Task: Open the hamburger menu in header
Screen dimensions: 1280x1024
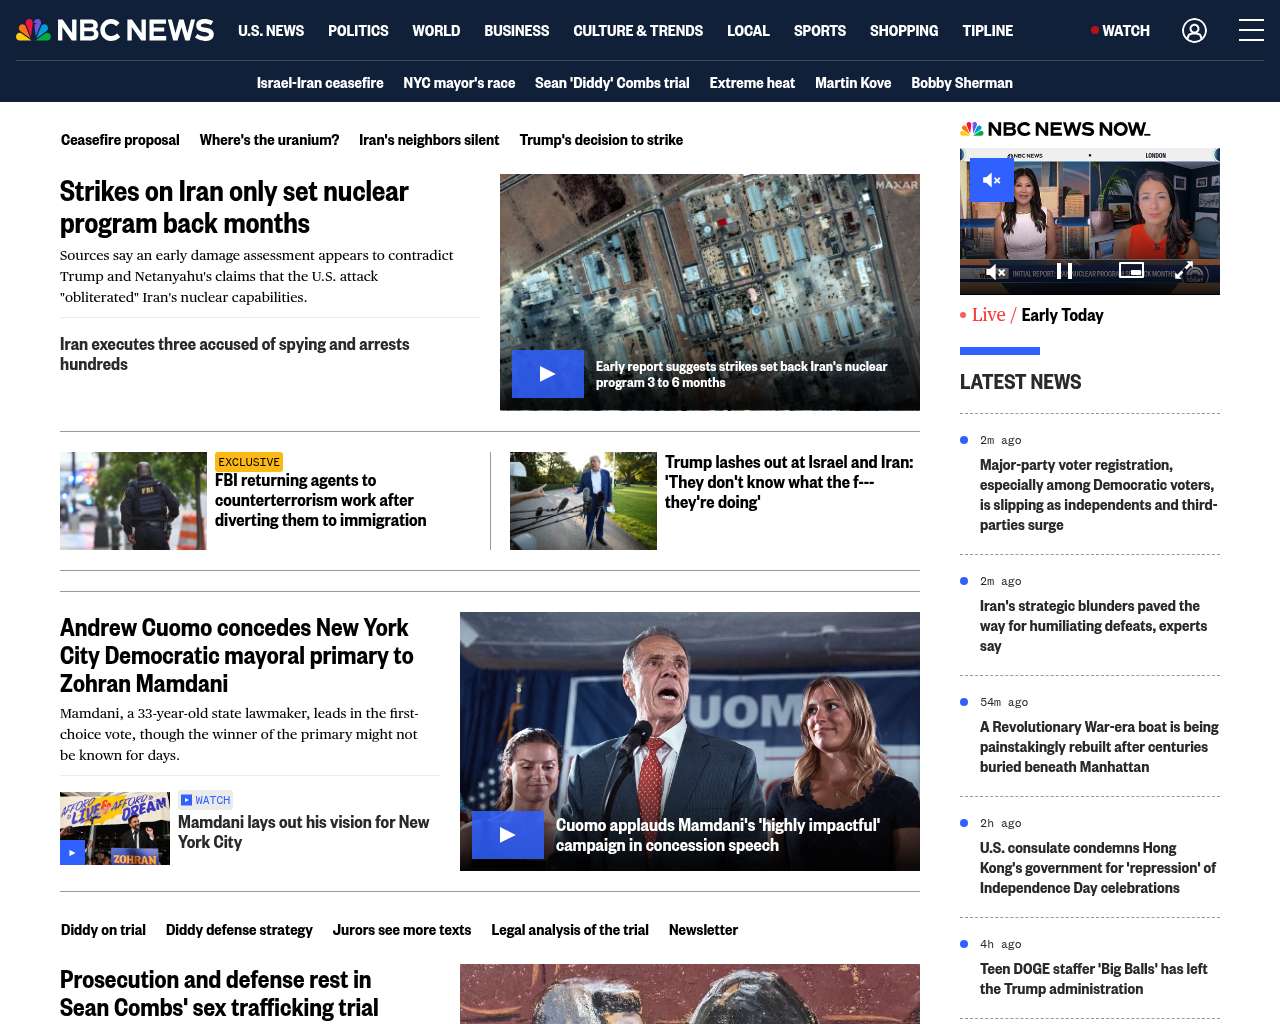Action: point(1251,31)
